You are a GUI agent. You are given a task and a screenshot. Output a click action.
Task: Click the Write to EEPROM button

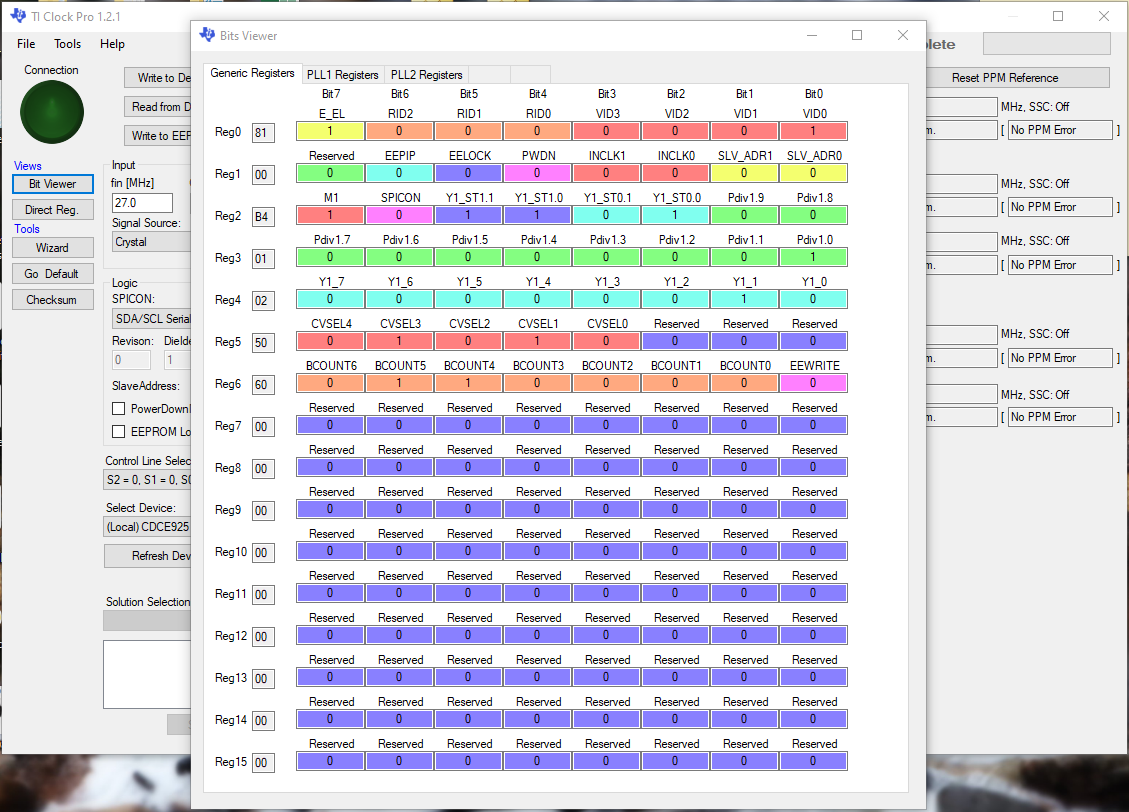pos(158,135)
